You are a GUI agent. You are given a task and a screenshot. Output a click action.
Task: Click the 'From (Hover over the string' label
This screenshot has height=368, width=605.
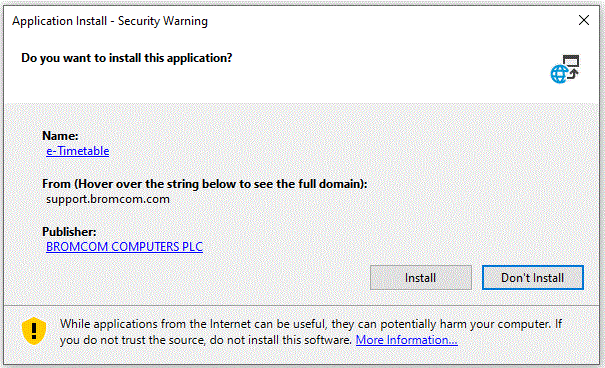tap(204, 184)
